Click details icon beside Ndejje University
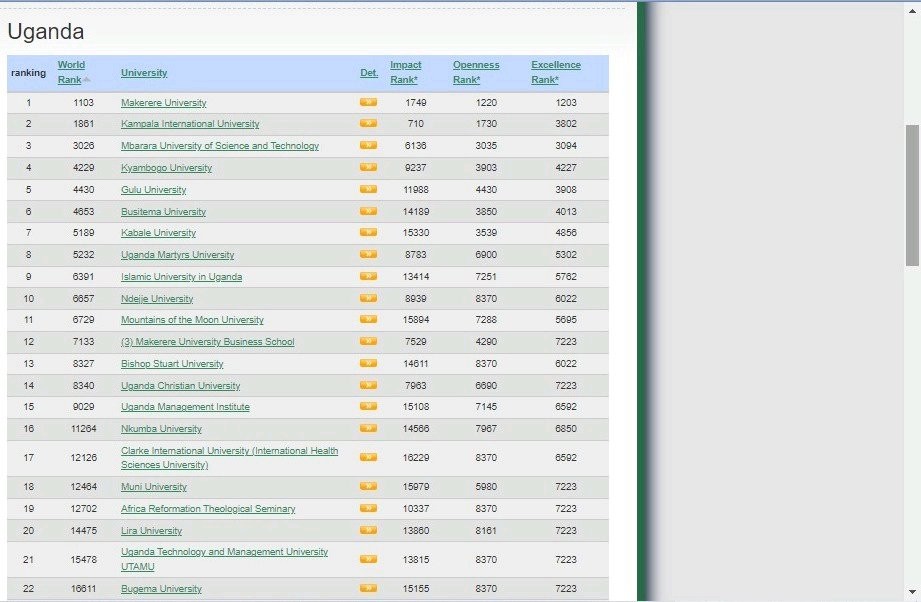 click(368, 298)
